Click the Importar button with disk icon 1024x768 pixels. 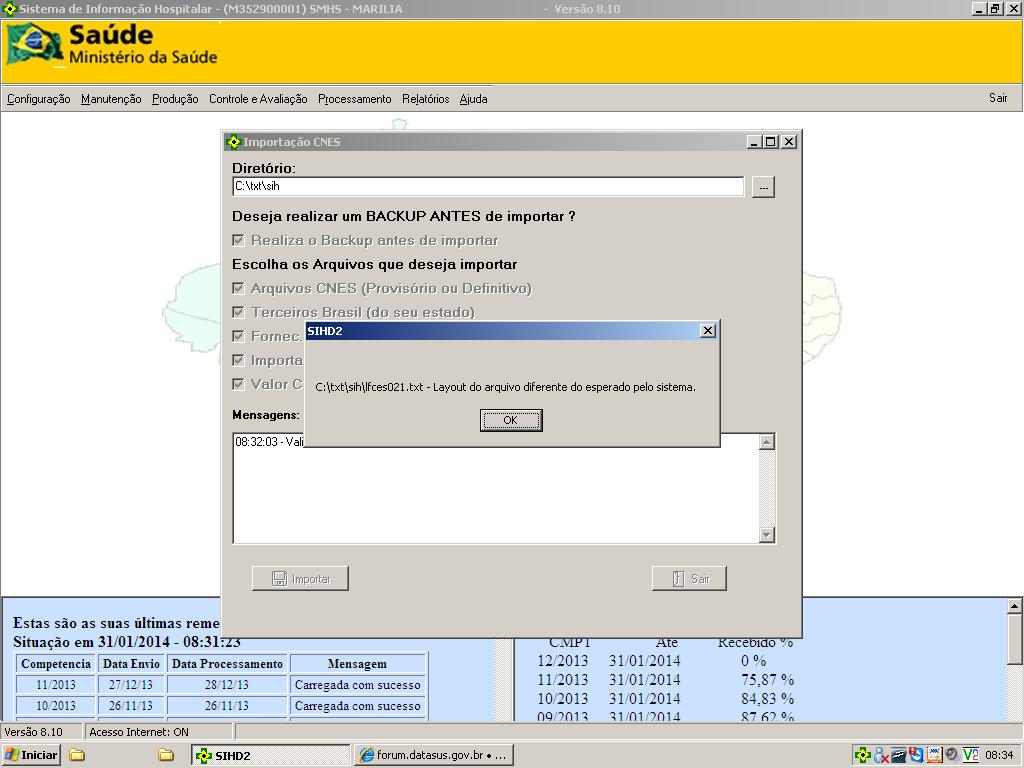point(300,579)
